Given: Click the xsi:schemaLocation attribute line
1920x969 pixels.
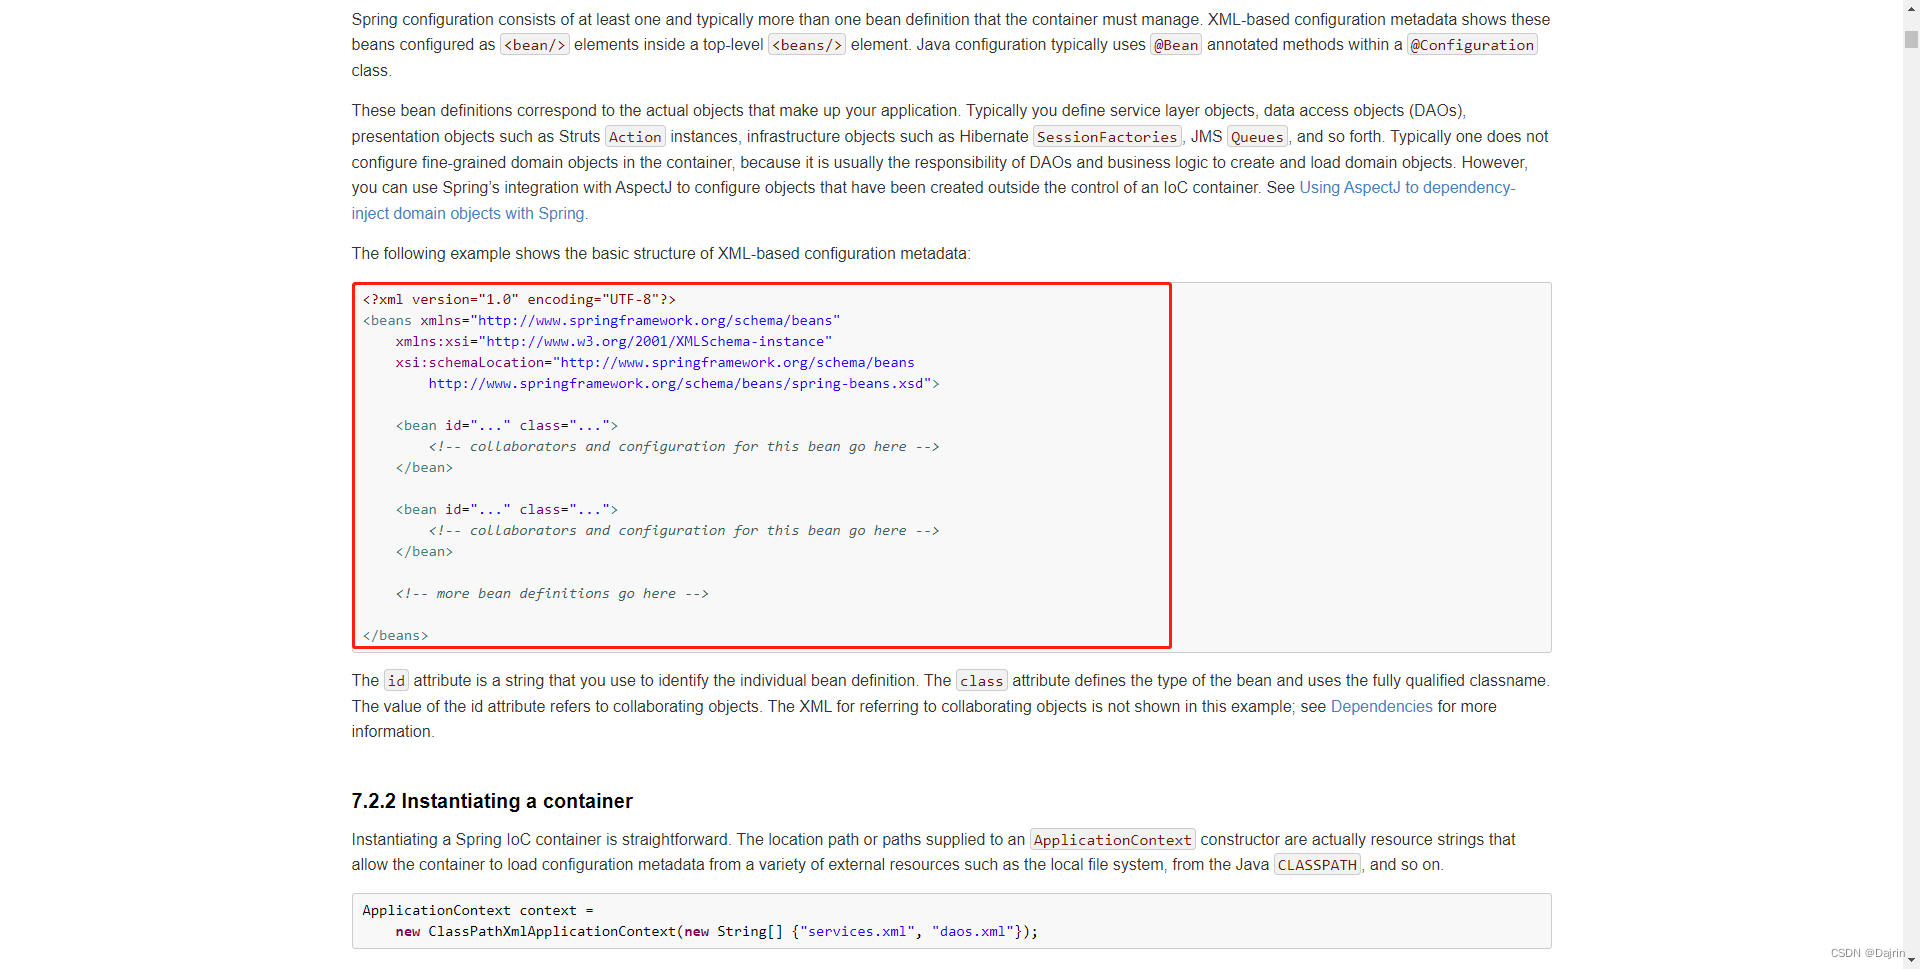Looking at the screenshot, I should [x=654, y=363].
